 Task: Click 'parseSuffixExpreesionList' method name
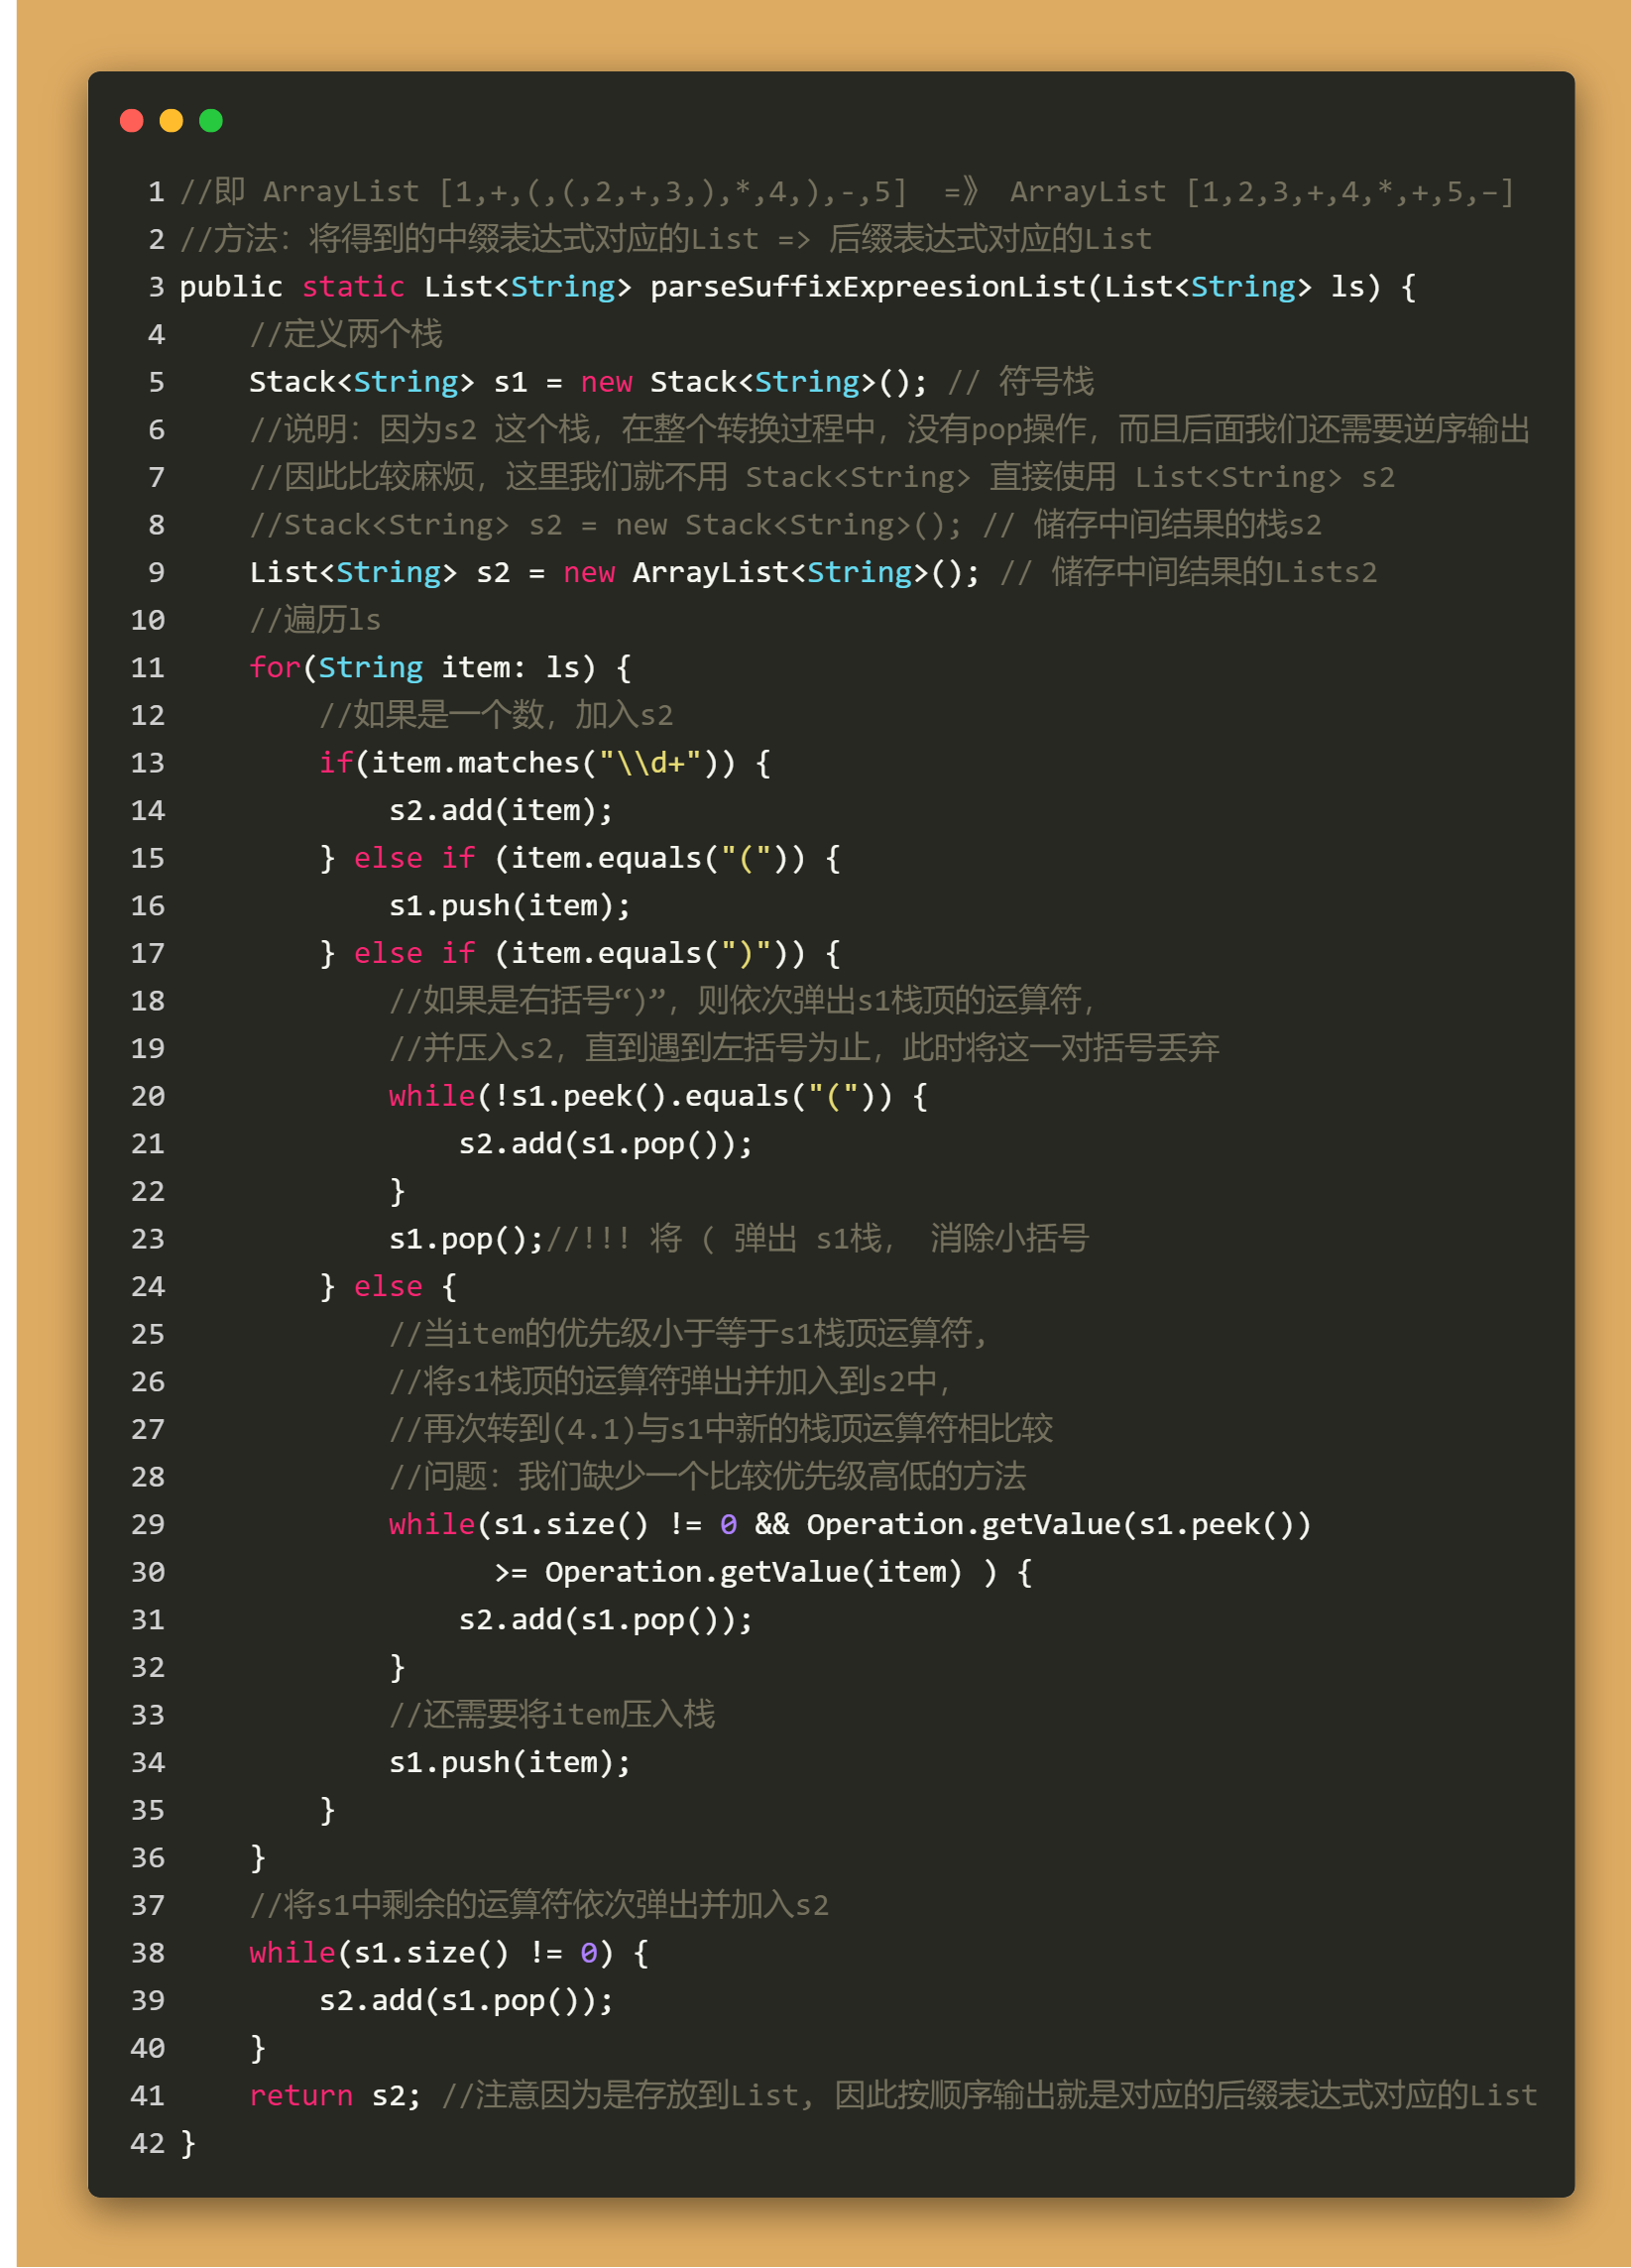[868, 287]
